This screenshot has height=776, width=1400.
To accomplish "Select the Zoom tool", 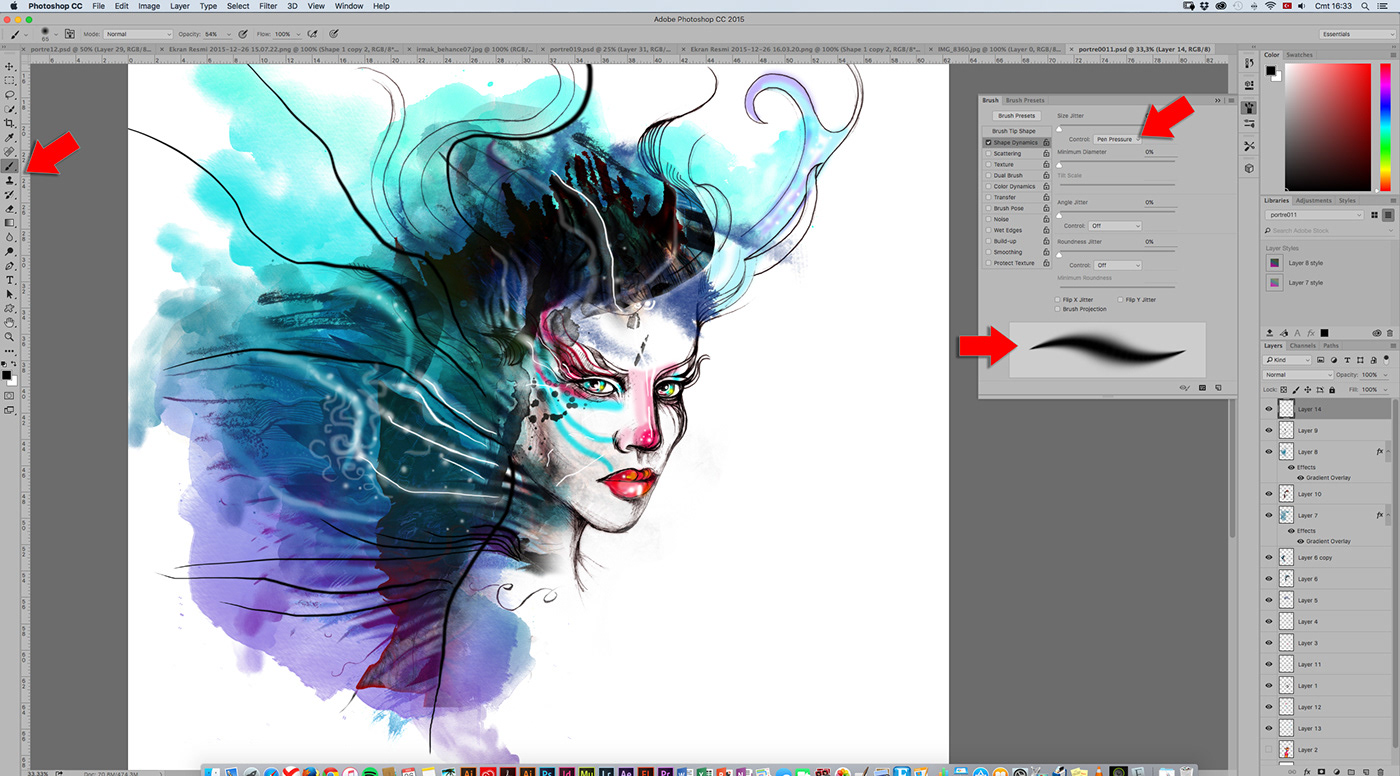I will [10, 337].
